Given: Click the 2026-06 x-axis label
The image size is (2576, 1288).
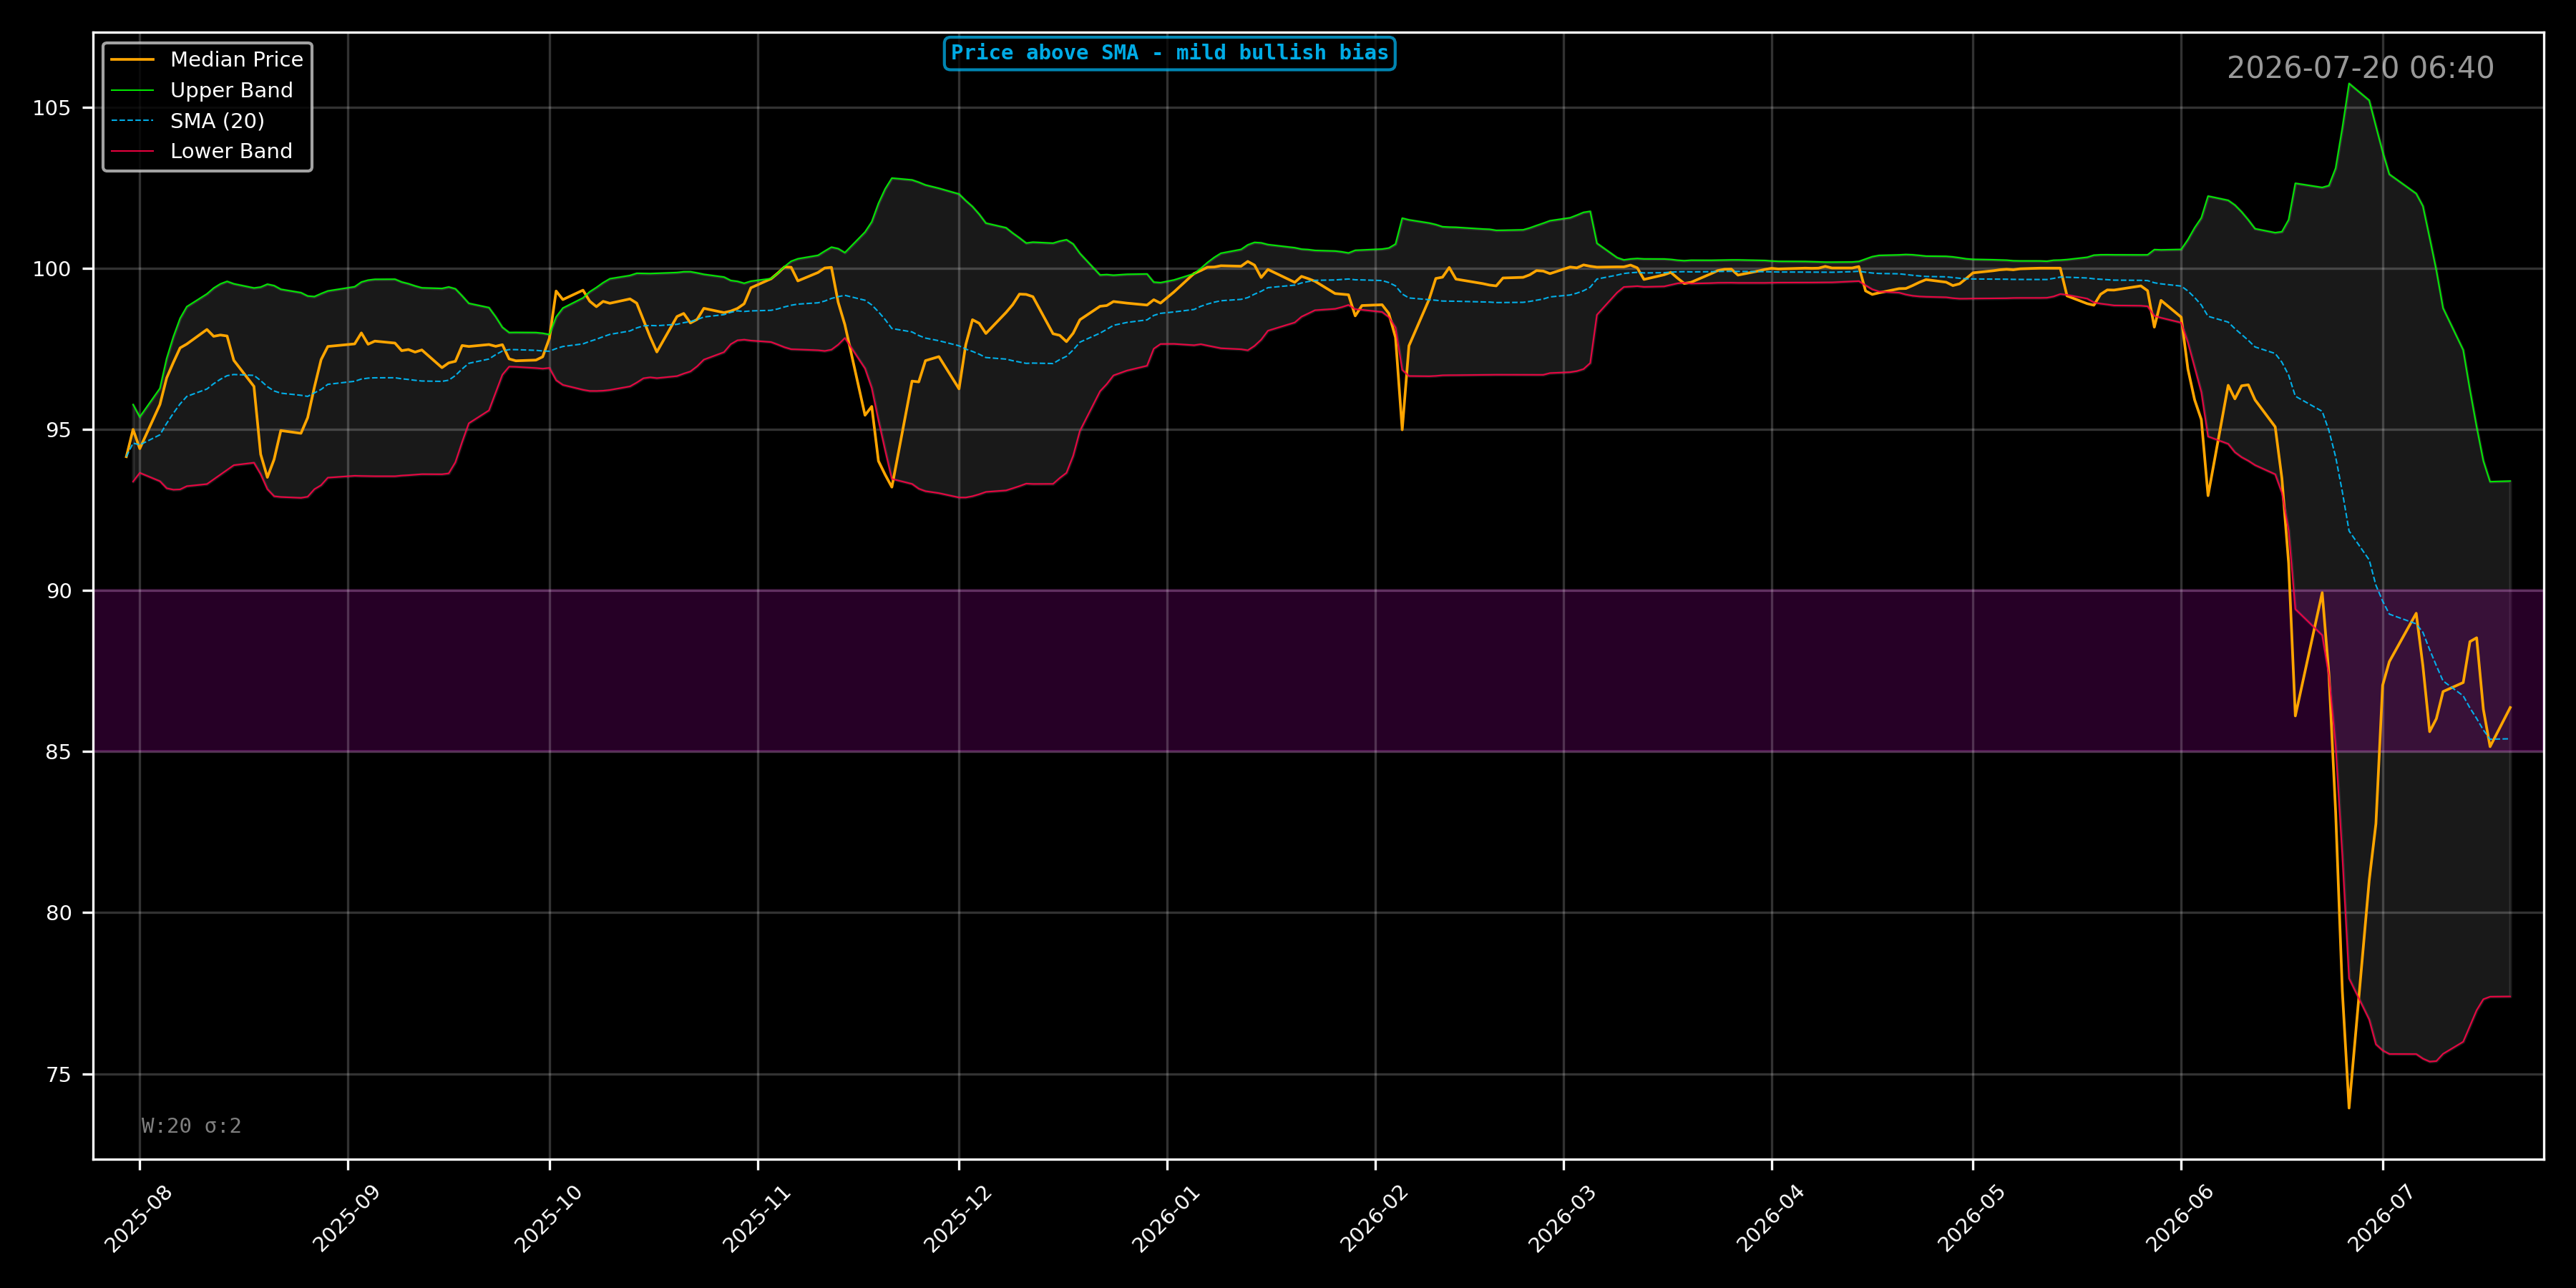Looking at the screenshot, I should (x=2180, y=1219).
